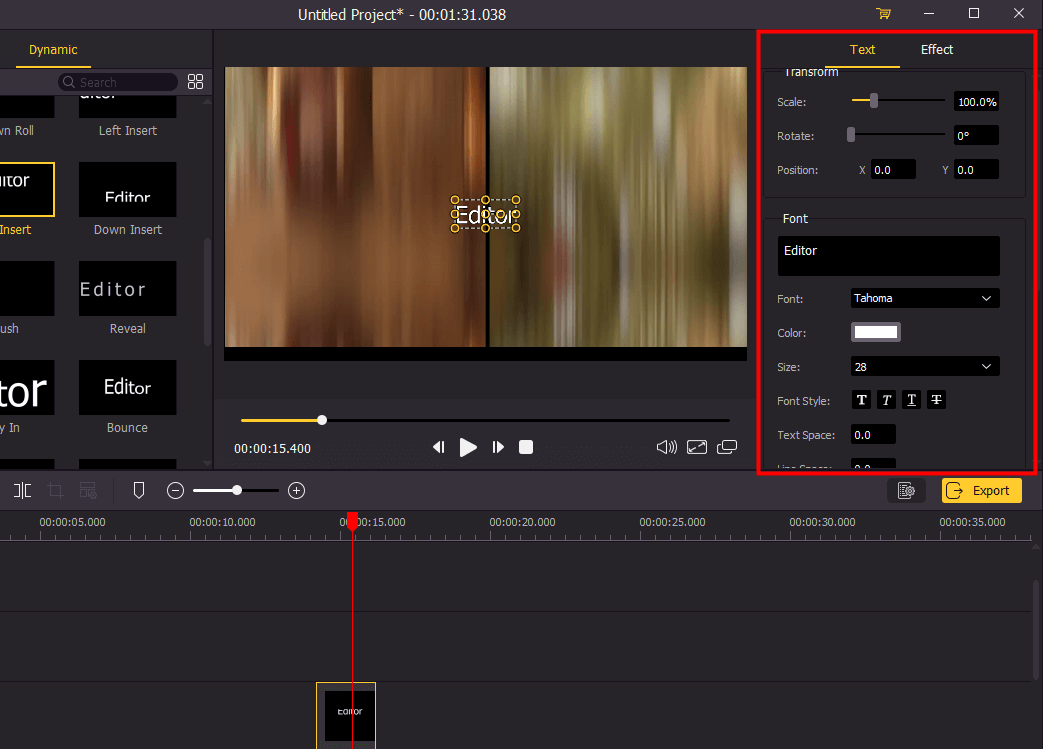Open detached preview window icon

point(727,447)
